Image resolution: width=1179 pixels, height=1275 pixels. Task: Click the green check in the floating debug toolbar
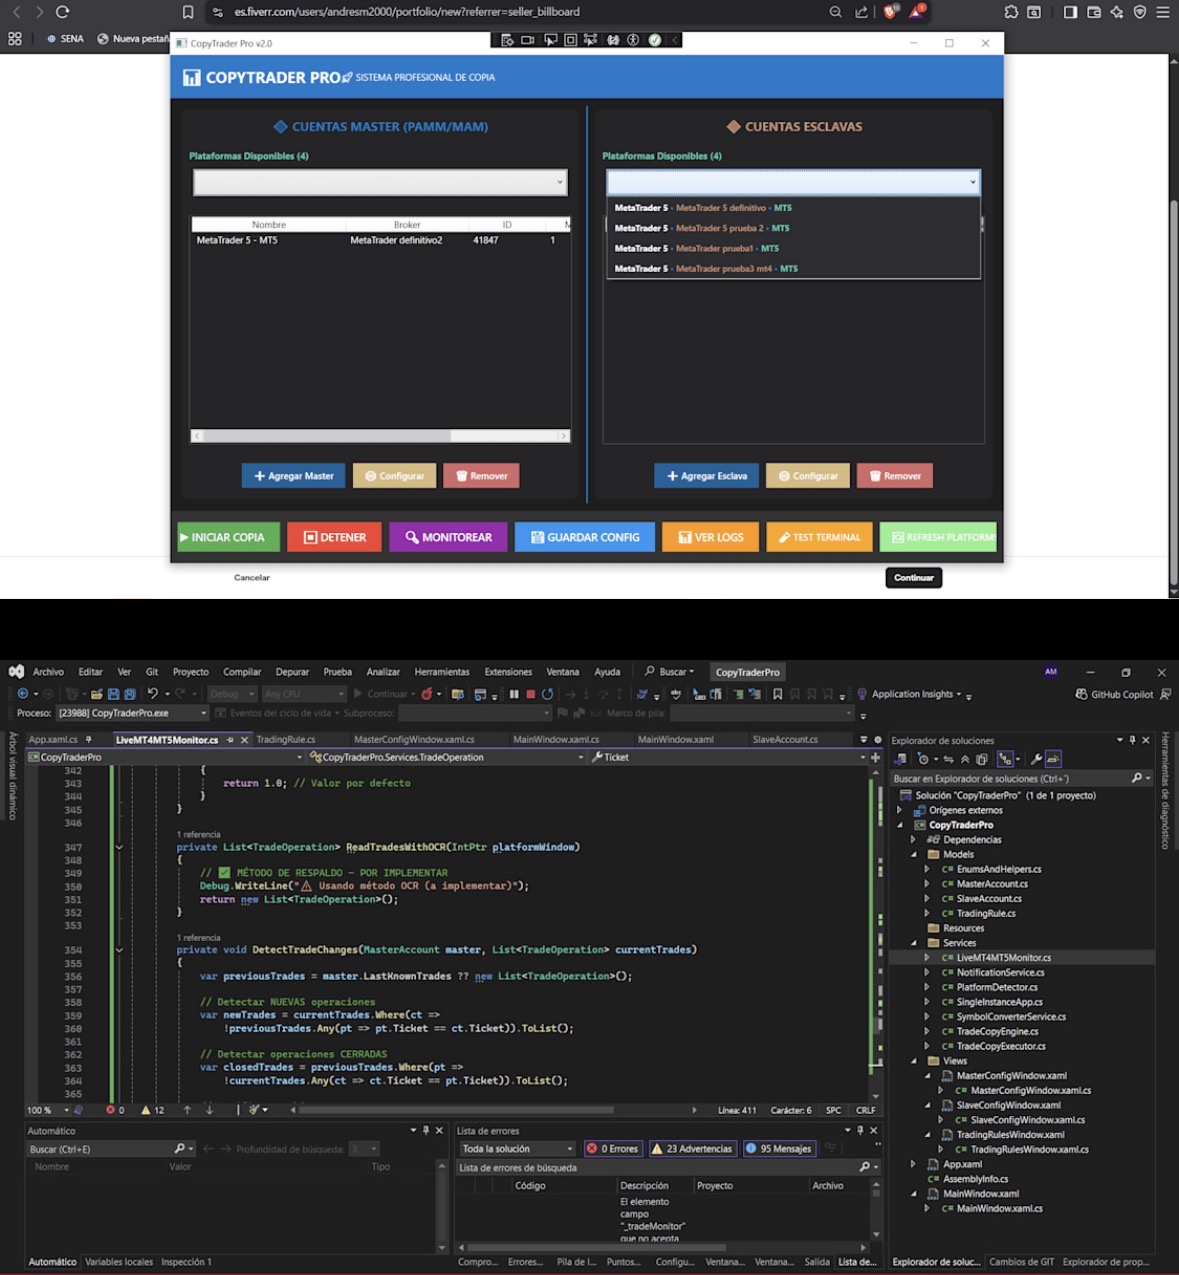pyautogui.click(x=655, y=40)
